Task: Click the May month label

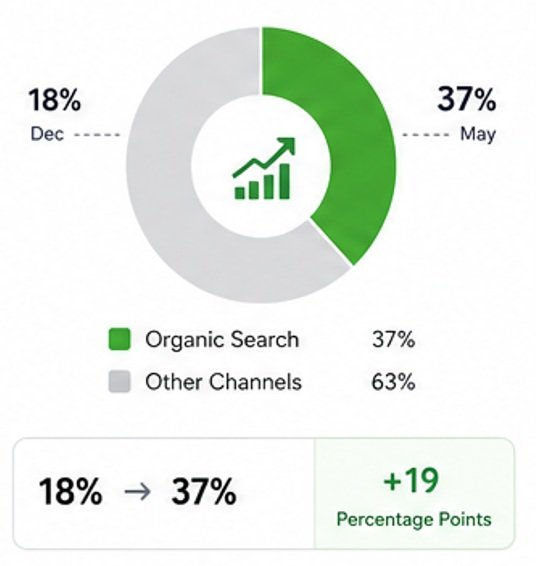Action: click(478, 135)
